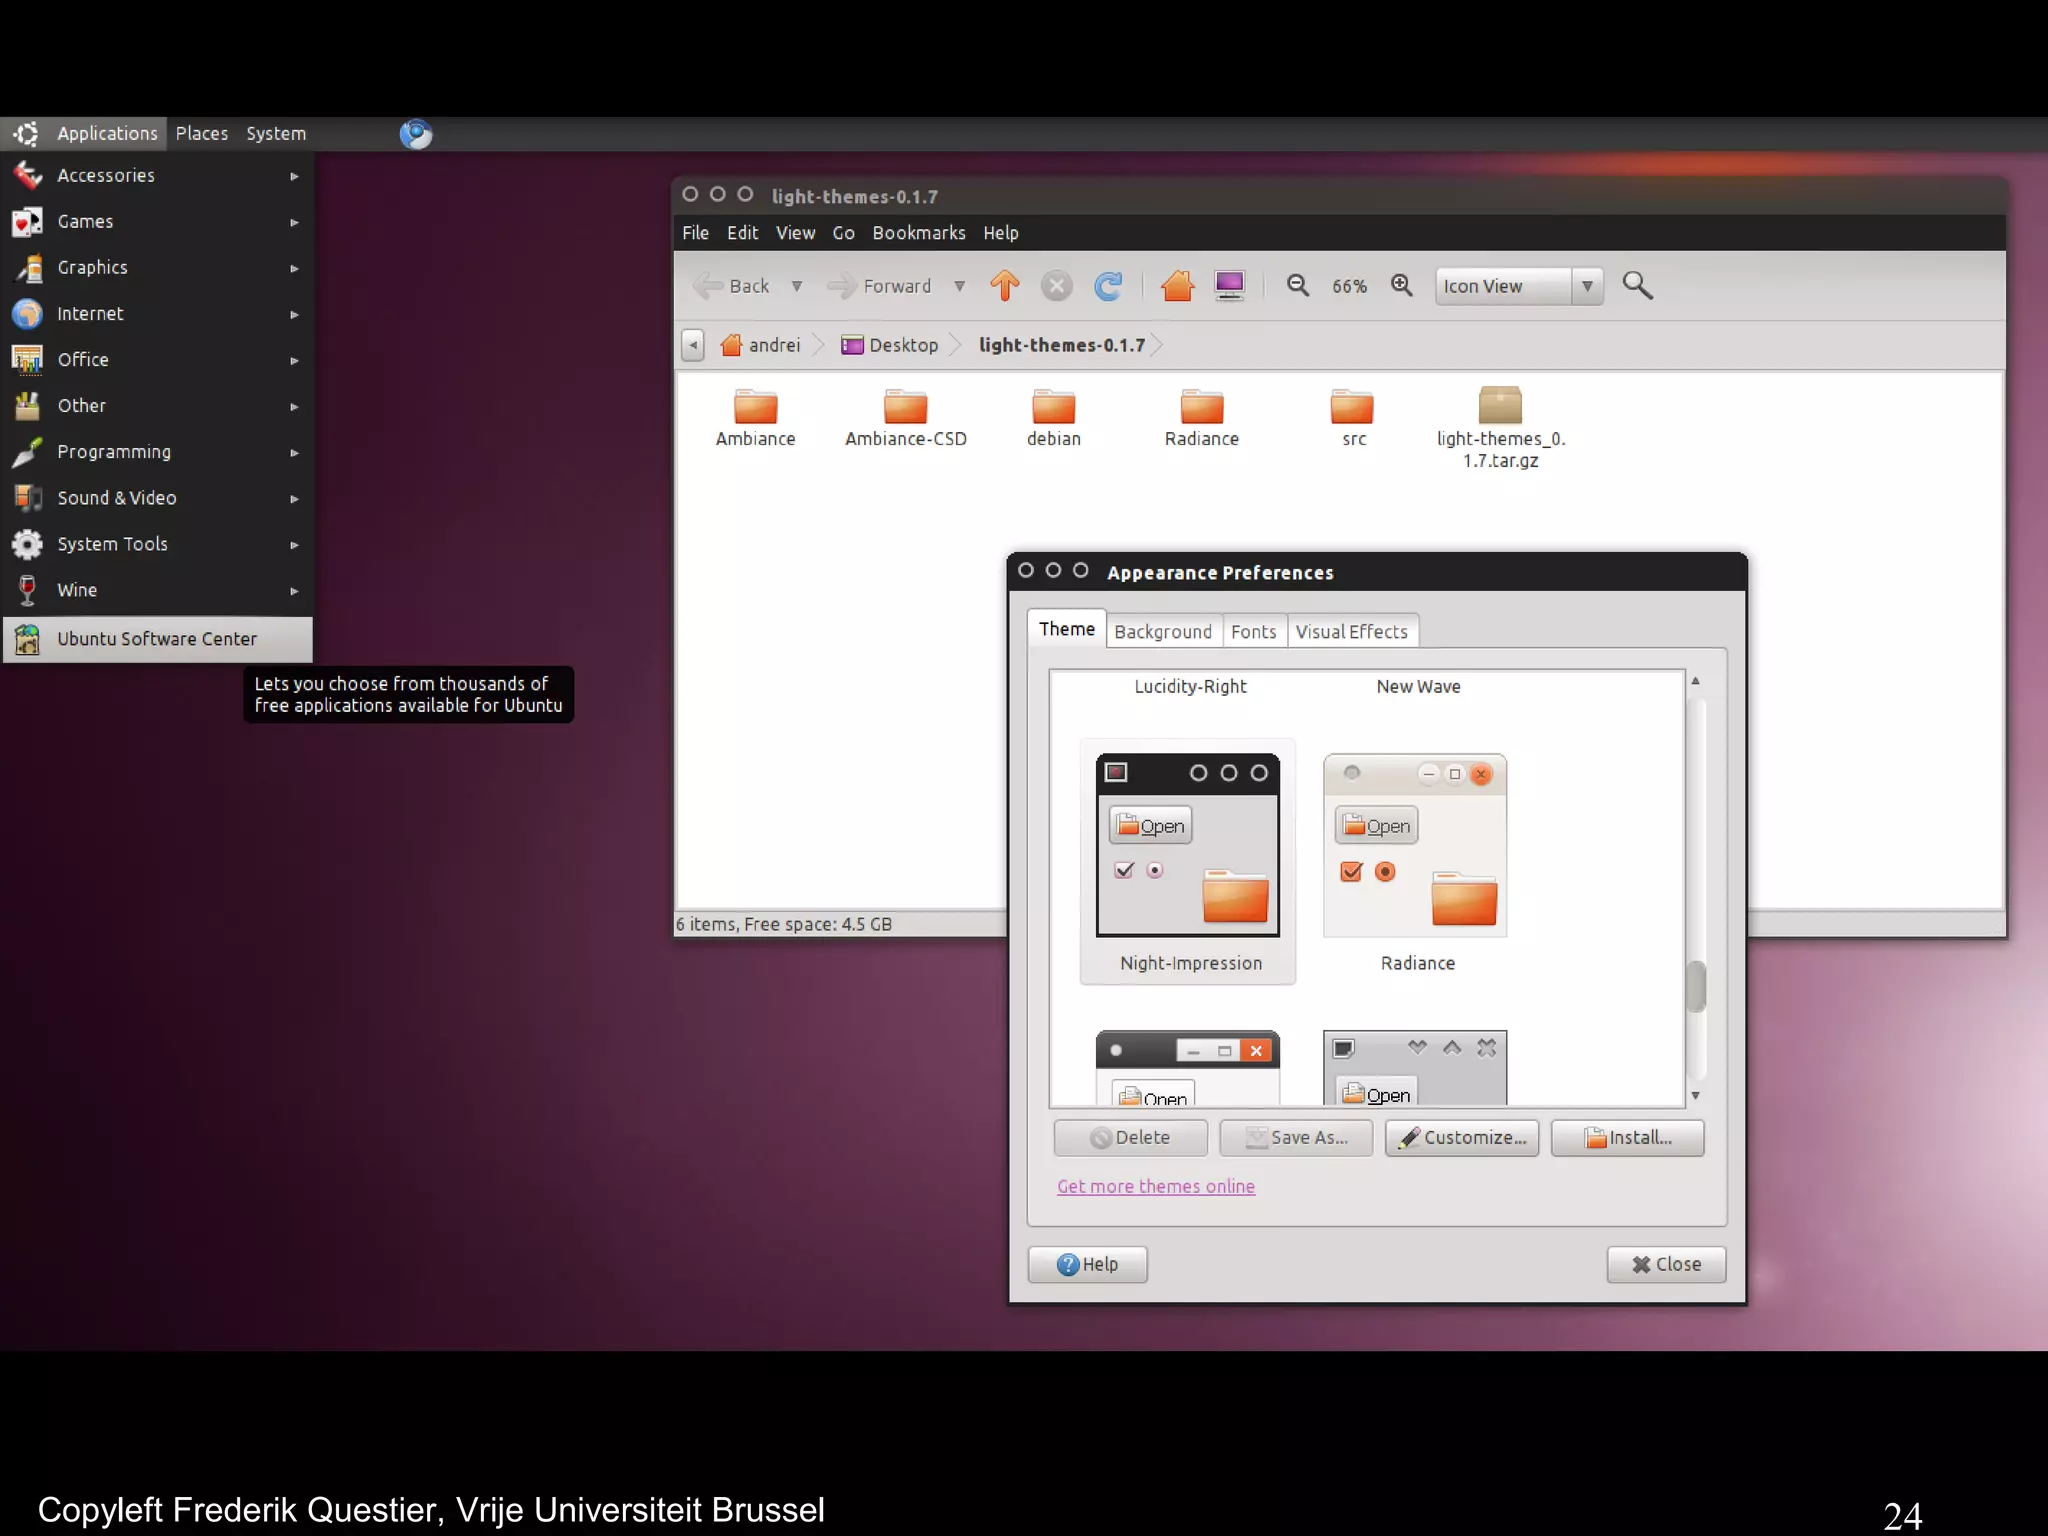The height and width of the screenshot is (1536, 2048).
Task: Zoom out with the magnifier minus icon
Action: [1297, 286]
